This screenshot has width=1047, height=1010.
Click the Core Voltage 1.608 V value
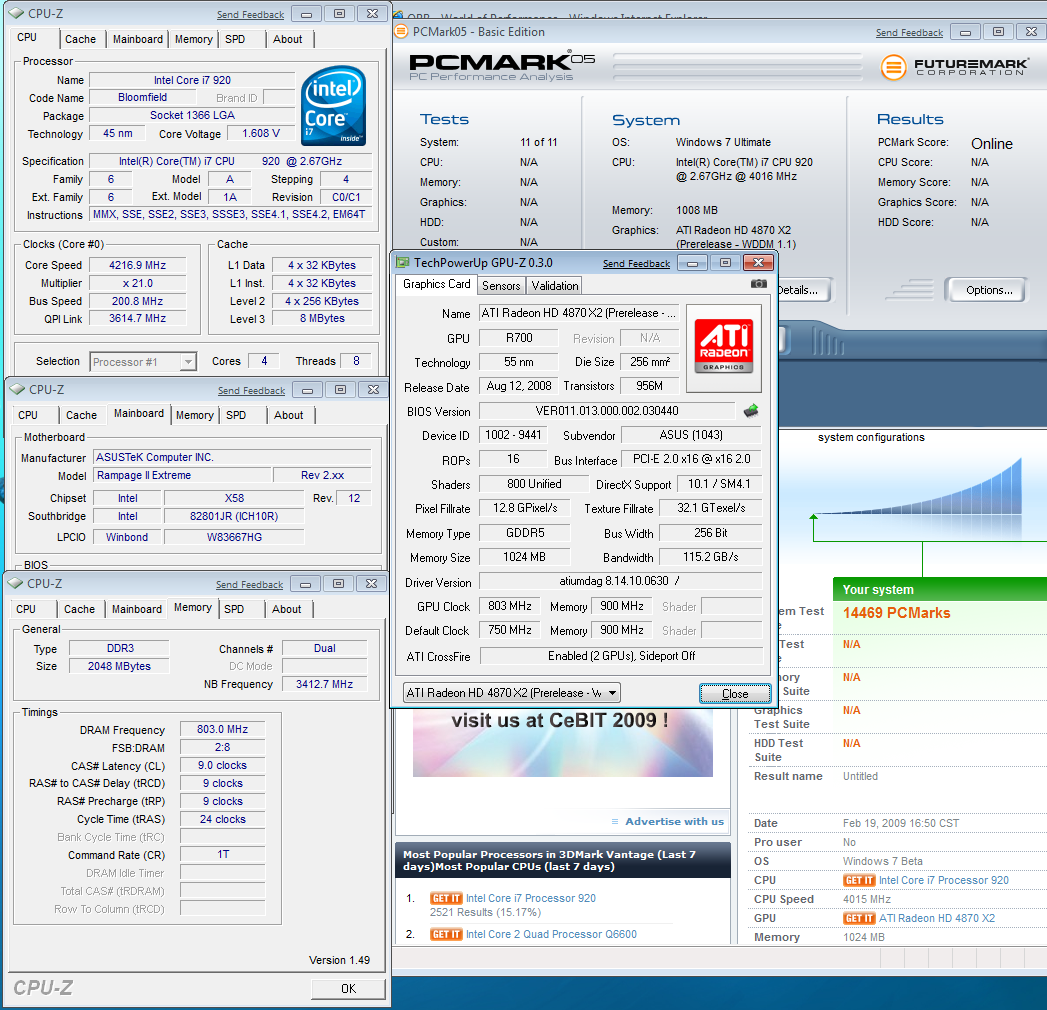pos(261,134)
